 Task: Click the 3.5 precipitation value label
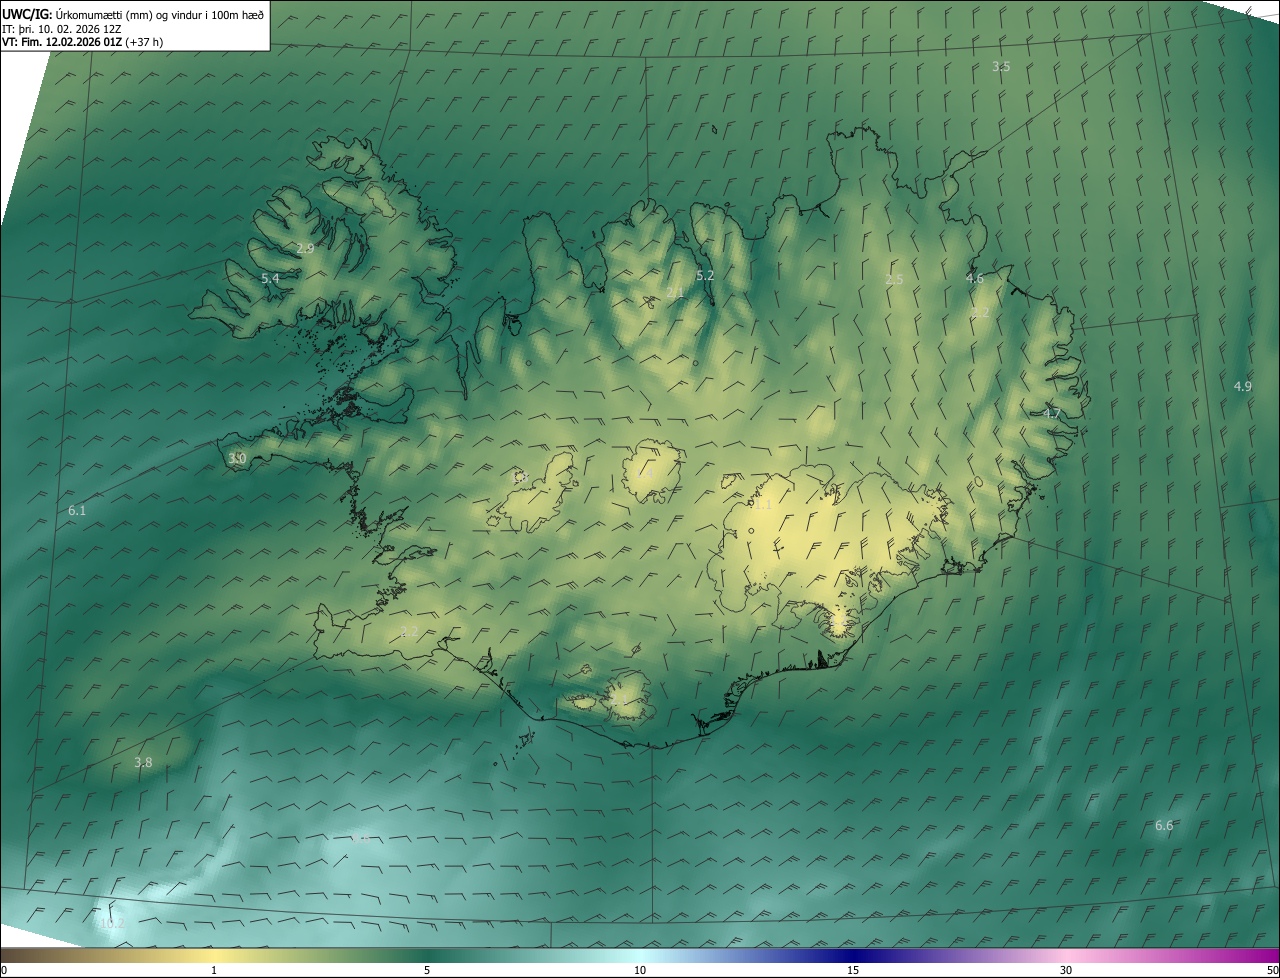point(1000,67)
